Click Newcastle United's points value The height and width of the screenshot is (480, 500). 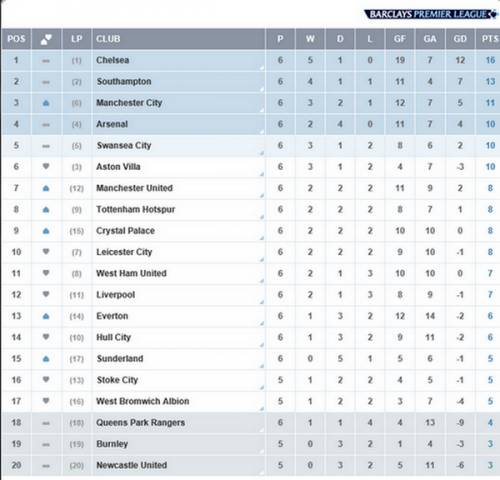coord(490,465)
